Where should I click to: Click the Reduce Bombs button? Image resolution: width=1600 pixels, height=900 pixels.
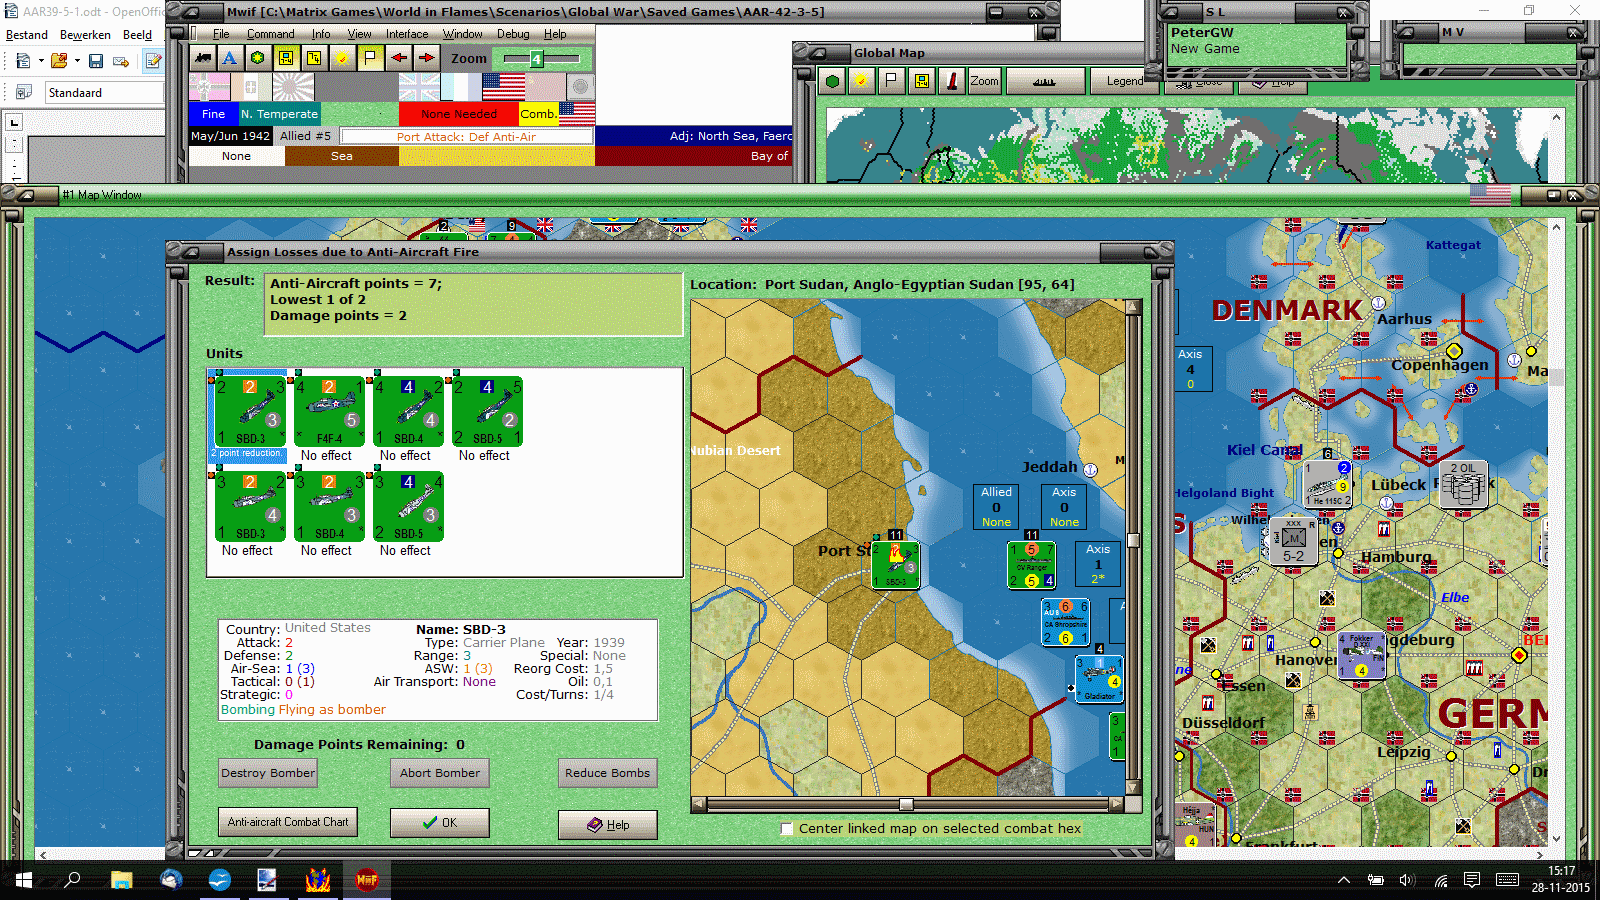pos(607,773)
